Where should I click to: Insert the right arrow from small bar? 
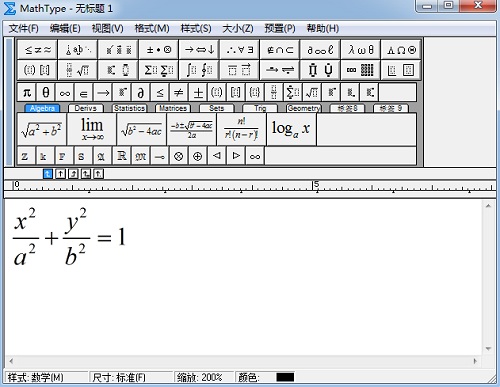point(103,92)
